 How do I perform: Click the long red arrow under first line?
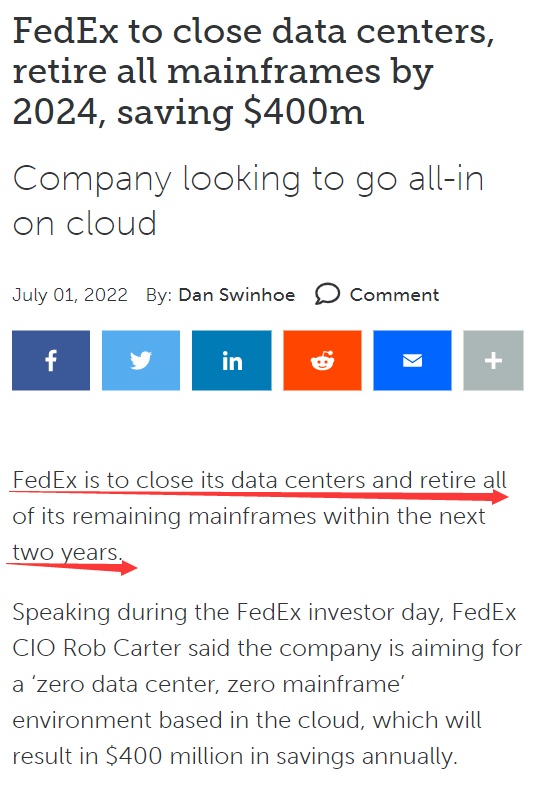[x=259, y=495]
